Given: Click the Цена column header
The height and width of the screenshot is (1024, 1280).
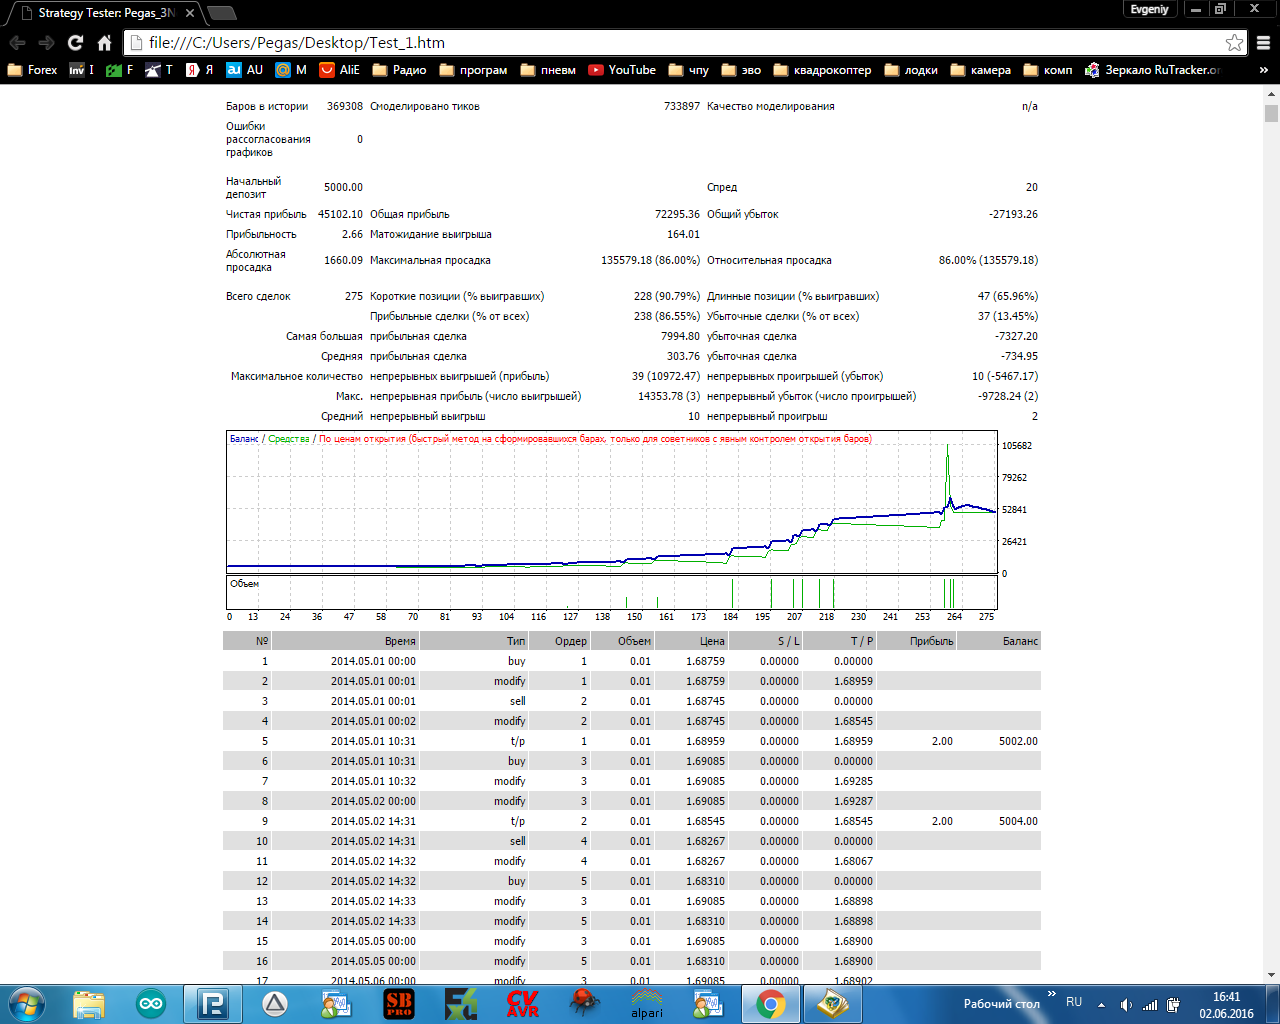Looking at the screenshot, I should (691, 641).
